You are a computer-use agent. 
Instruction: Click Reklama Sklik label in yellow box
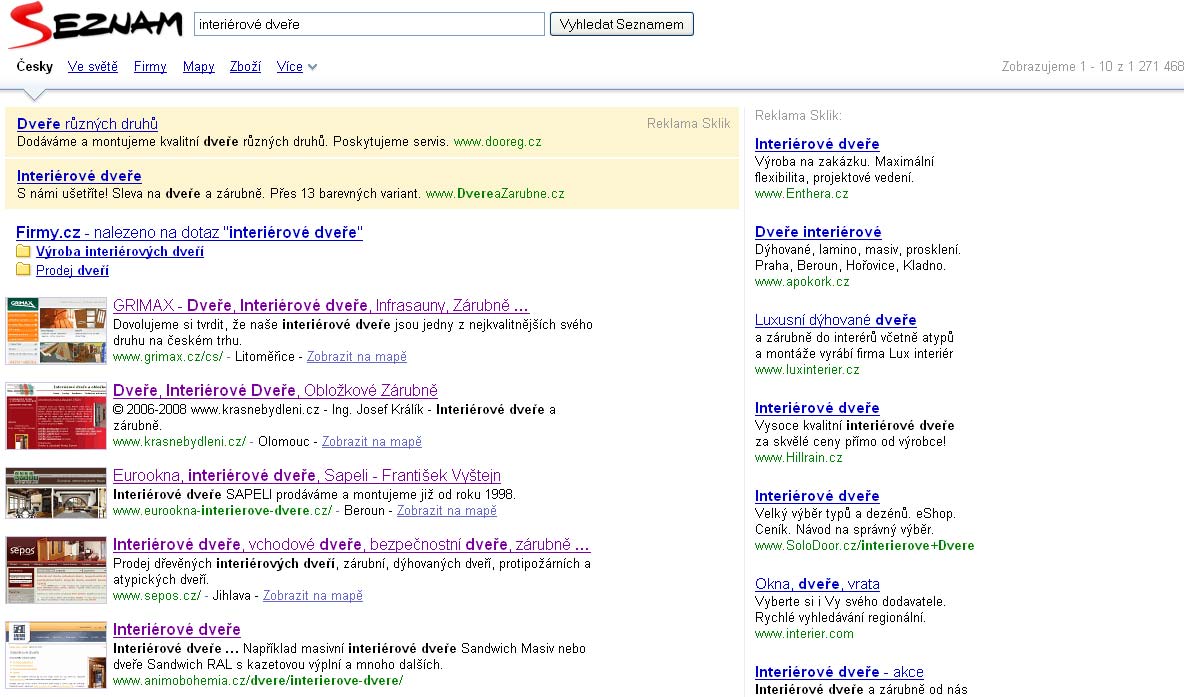pos(689,124)
